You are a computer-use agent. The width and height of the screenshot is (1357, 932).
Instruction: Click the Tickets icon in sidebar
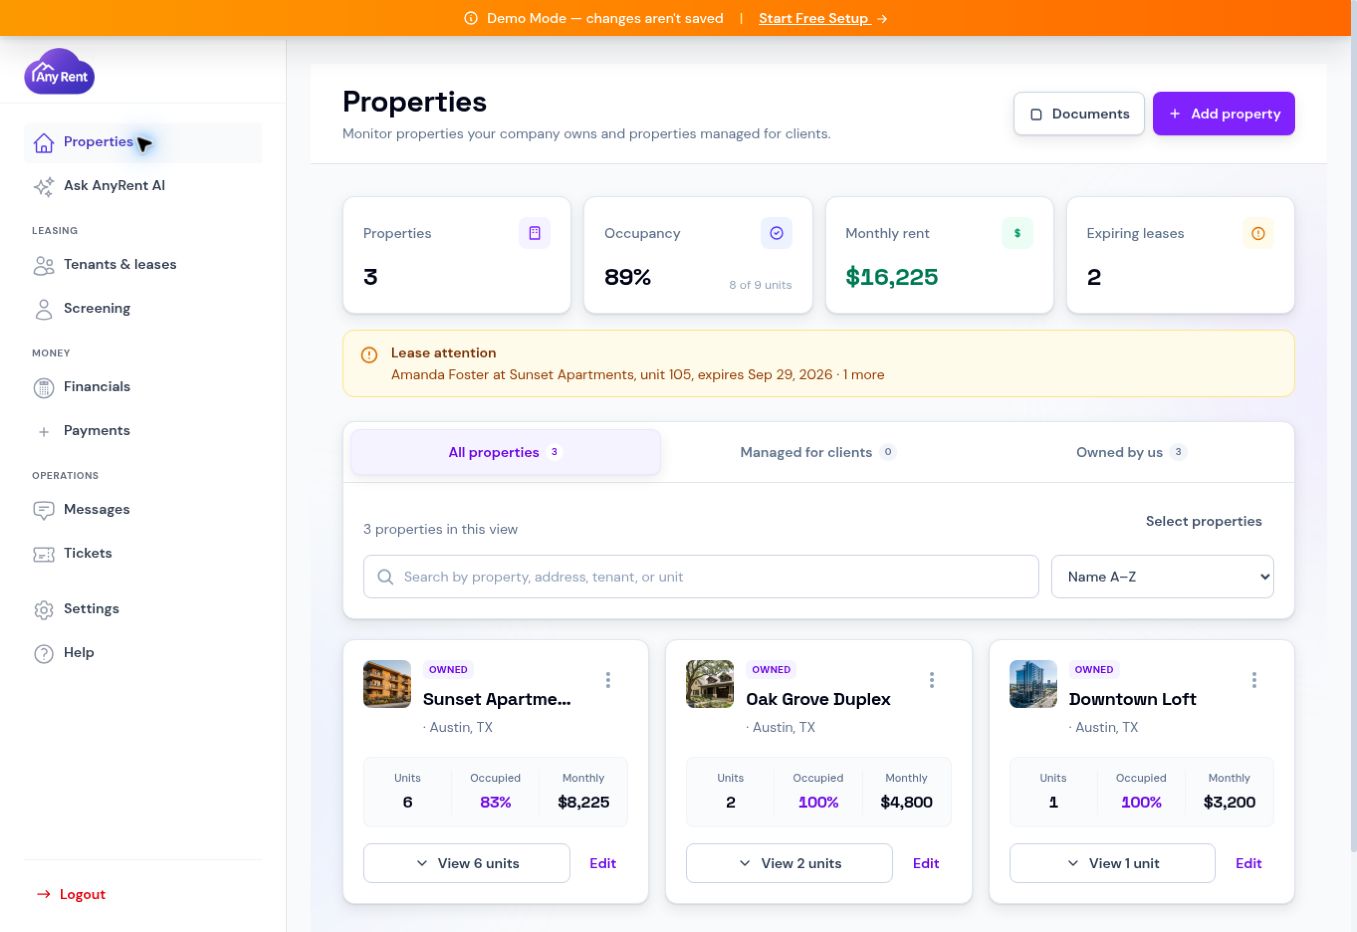(x=44, y=554)
